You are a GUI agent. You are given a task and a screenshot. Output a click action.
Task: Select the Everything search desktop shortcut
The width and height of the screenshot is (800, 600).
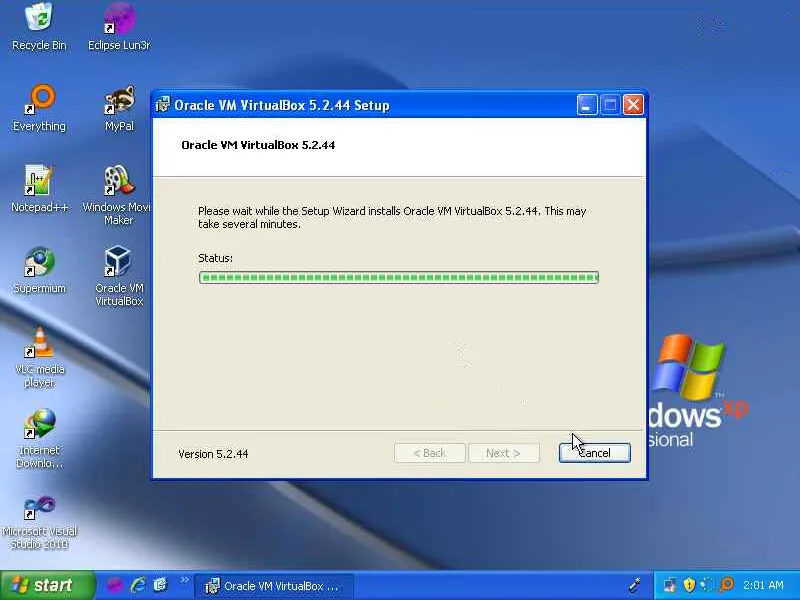(x=39, y=108)
